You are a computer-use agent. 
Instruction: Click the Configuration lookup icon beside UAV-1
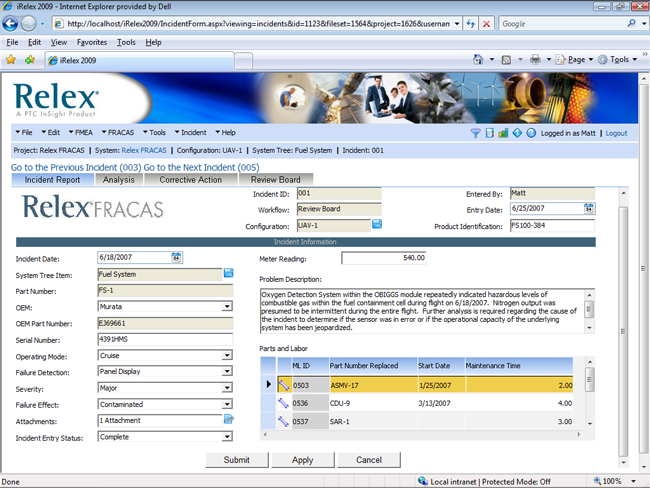tap(377, 224)
